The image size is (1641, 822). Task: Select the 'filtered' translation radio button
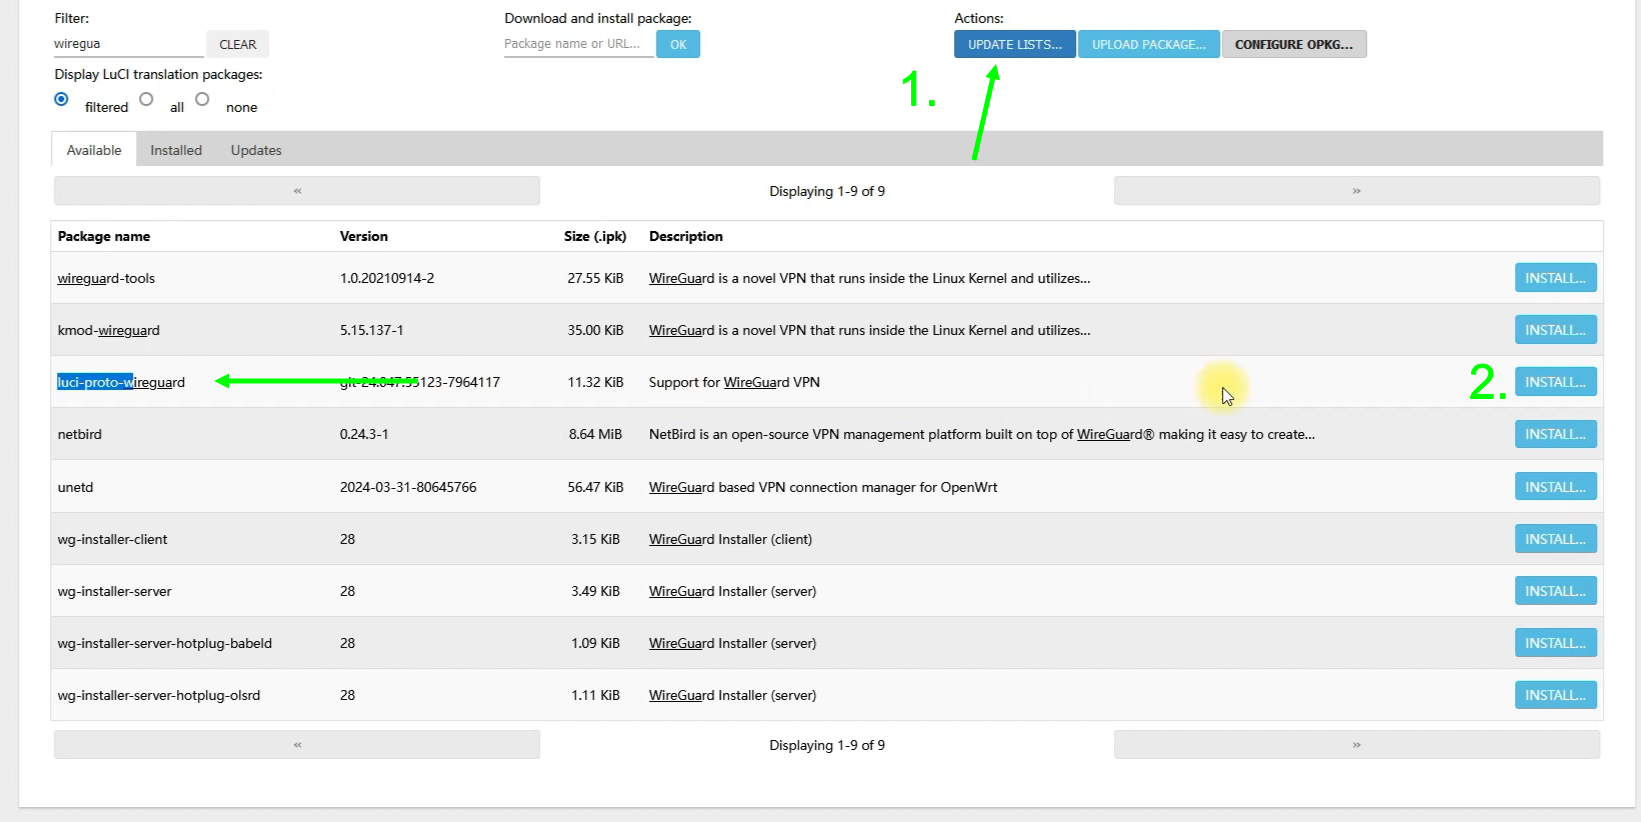point(62,99)
